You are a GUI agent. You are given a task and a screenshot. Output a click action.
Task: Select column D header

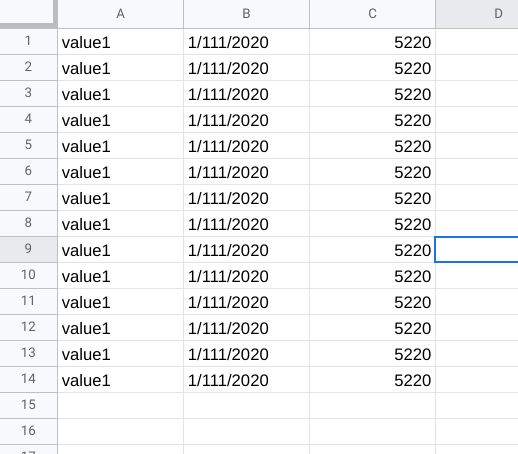click(477, 14)
